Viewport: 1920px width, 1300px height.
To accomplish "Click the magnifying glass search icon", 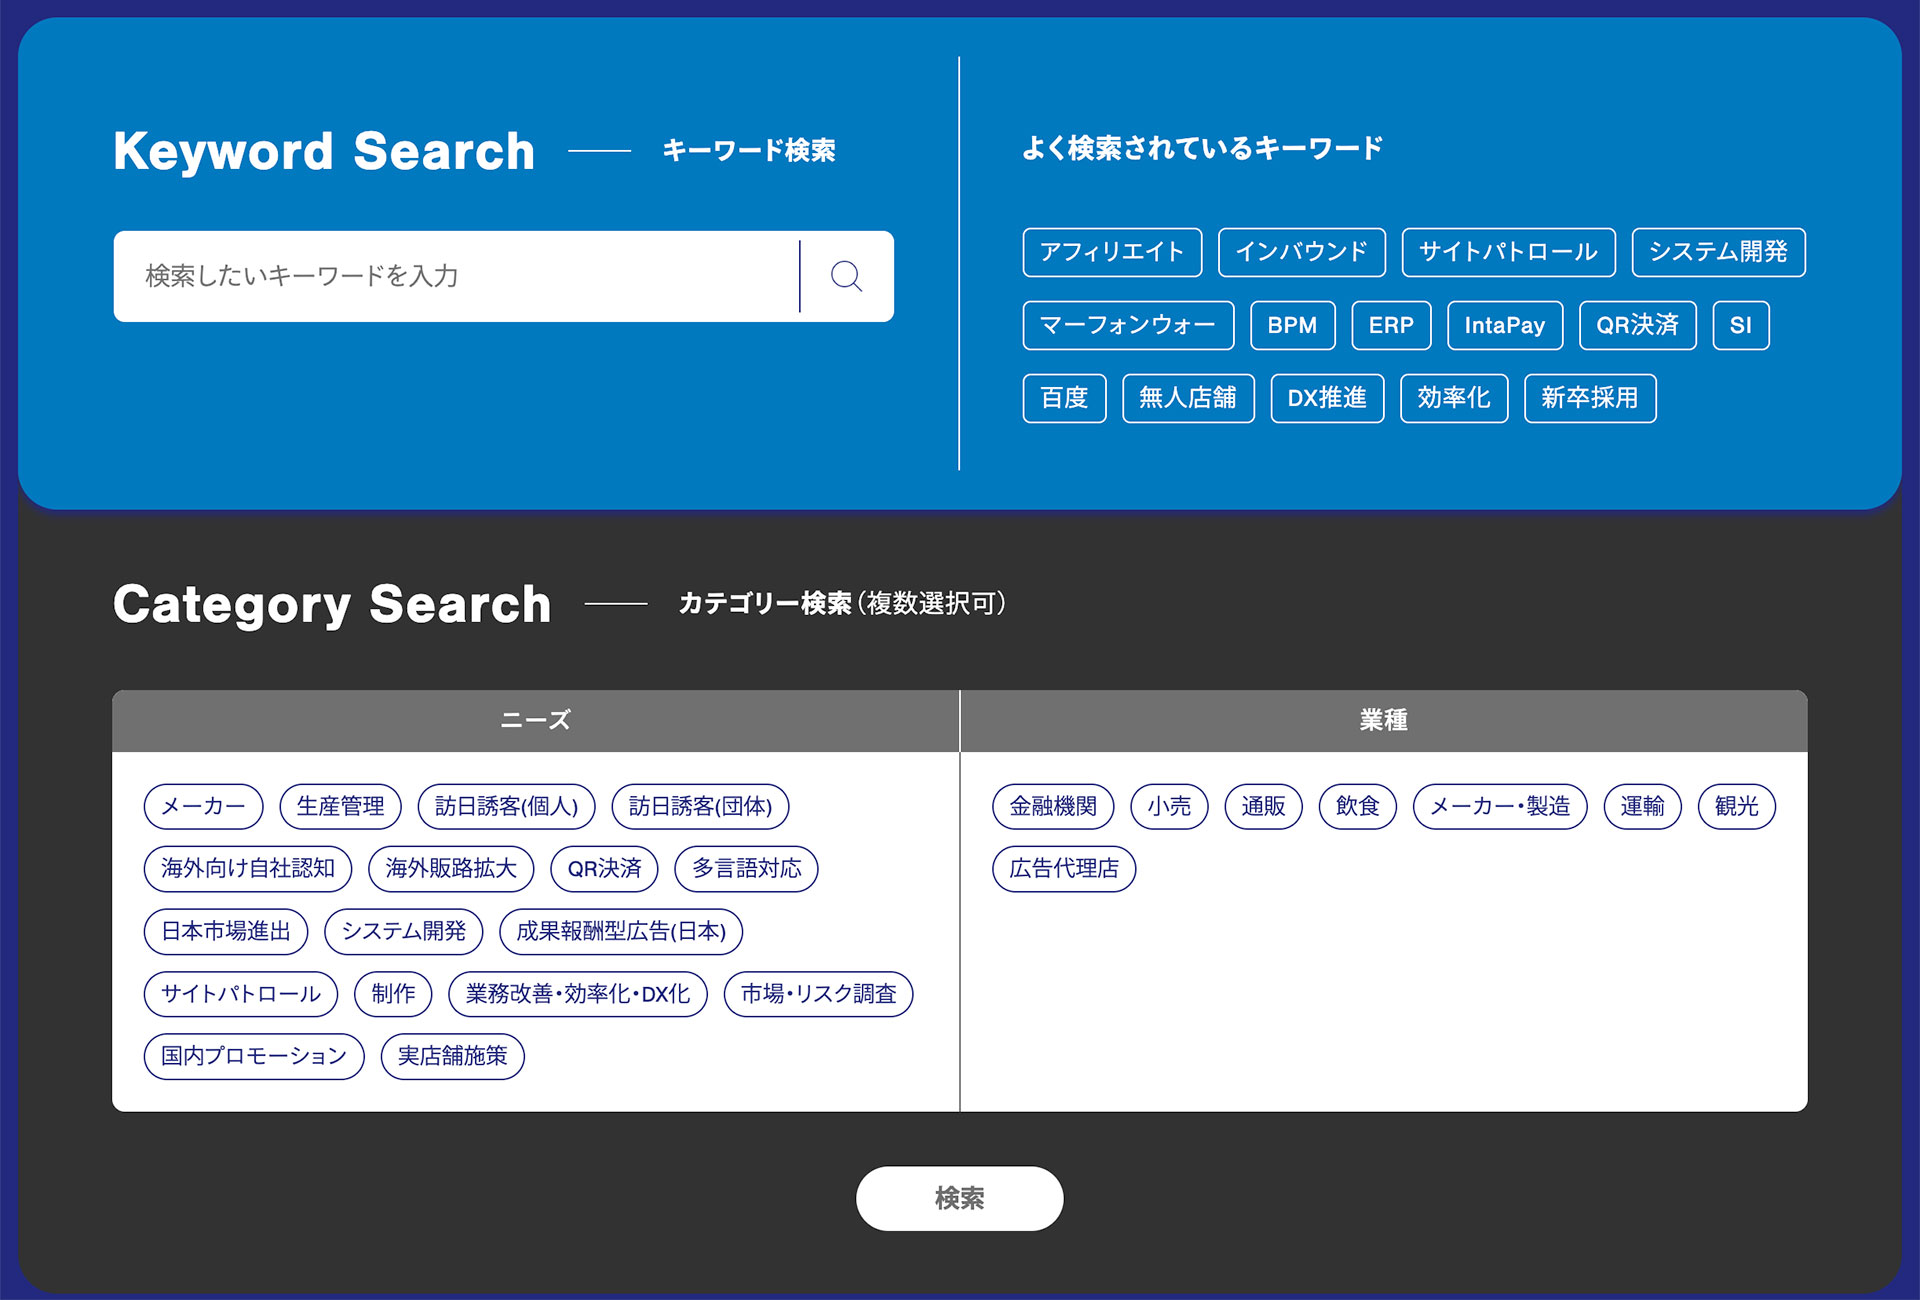I will (846, 276).
